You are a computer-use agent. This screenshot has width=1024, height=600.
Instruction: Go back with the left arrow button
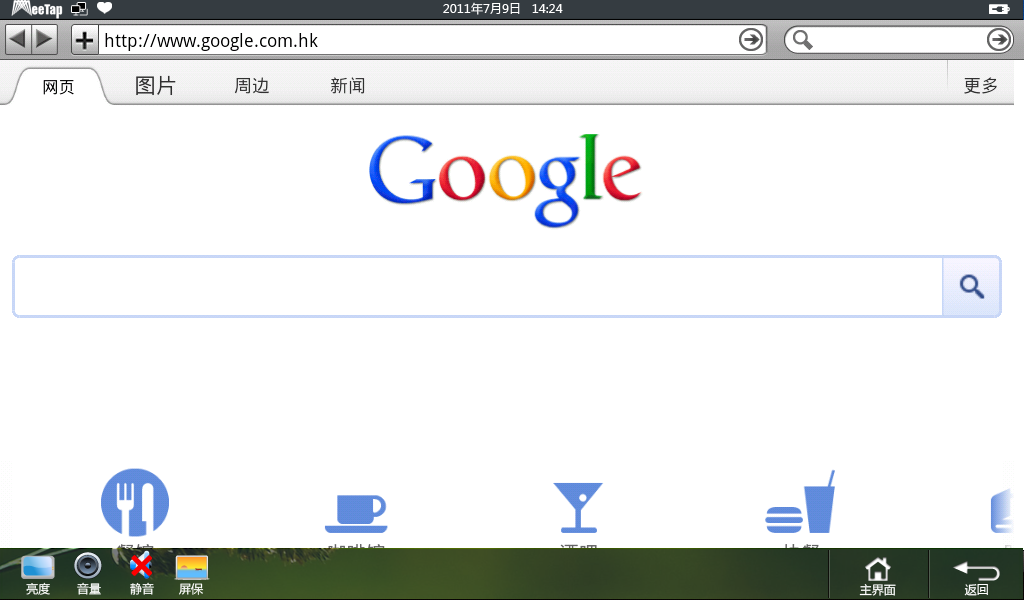(x=18, y=40)
